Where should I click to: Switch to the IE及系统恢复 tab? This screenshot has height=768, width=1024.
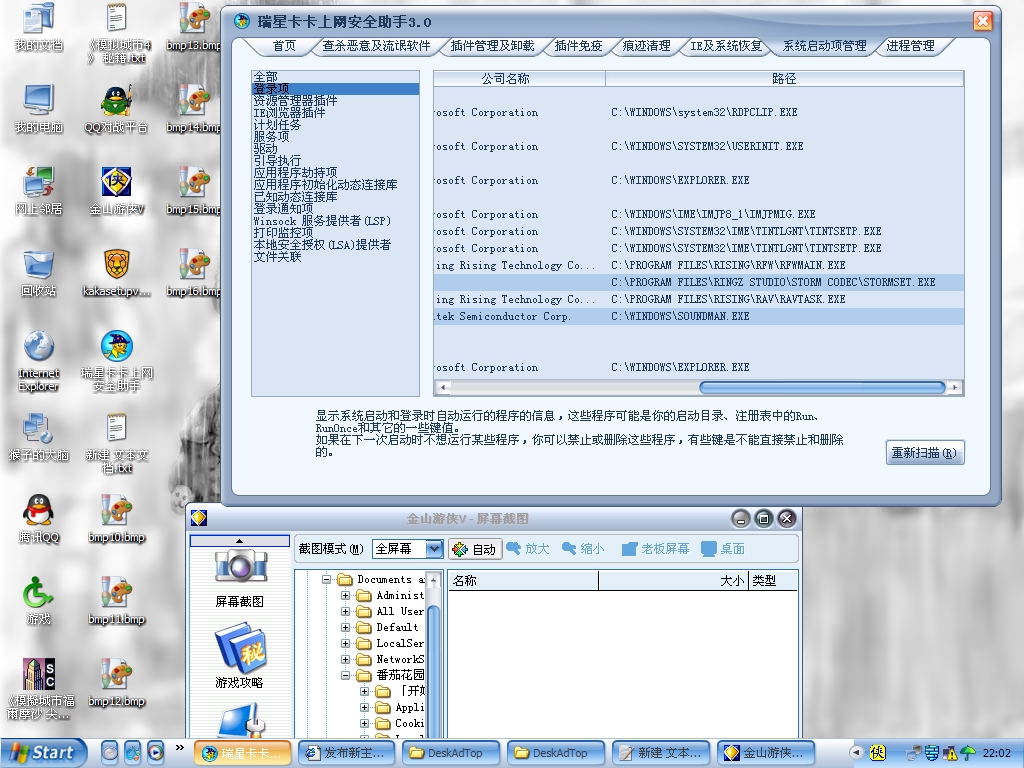726,46
